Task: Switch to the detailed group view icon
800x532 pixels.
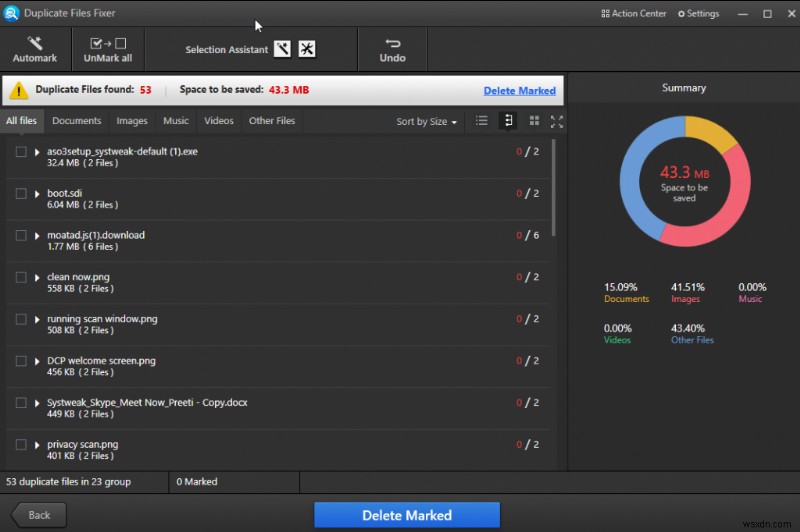Action: tap(508, 121)
